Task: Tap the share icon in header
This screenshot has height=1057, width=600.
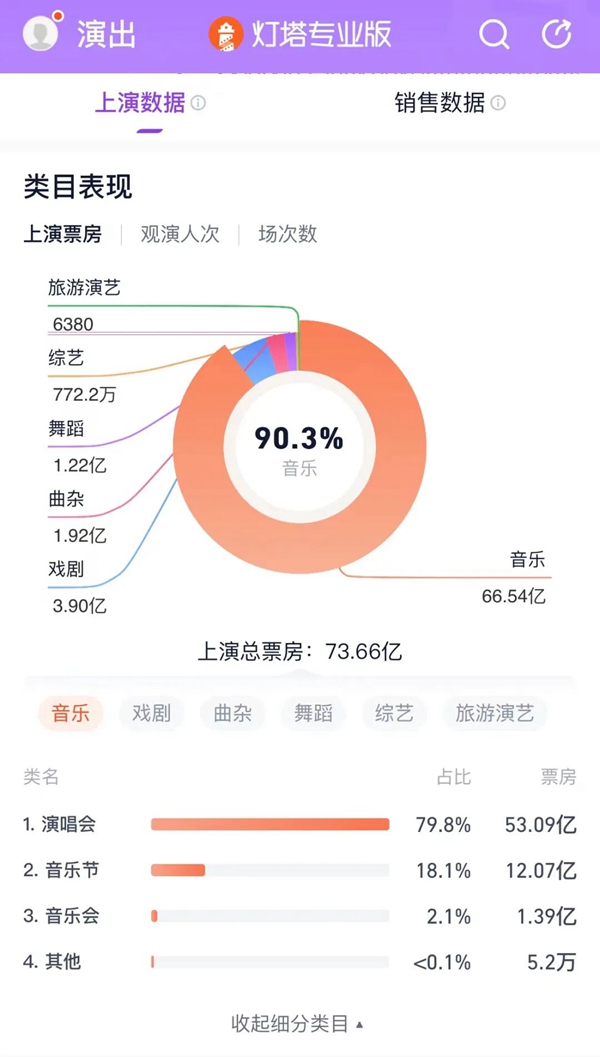Action: 556,35
